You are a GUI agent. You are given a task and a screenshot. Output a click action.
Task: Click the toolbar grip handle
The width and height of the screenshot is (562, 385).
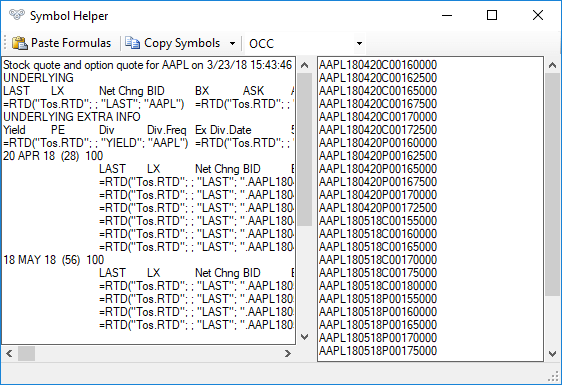coord(5,43)
